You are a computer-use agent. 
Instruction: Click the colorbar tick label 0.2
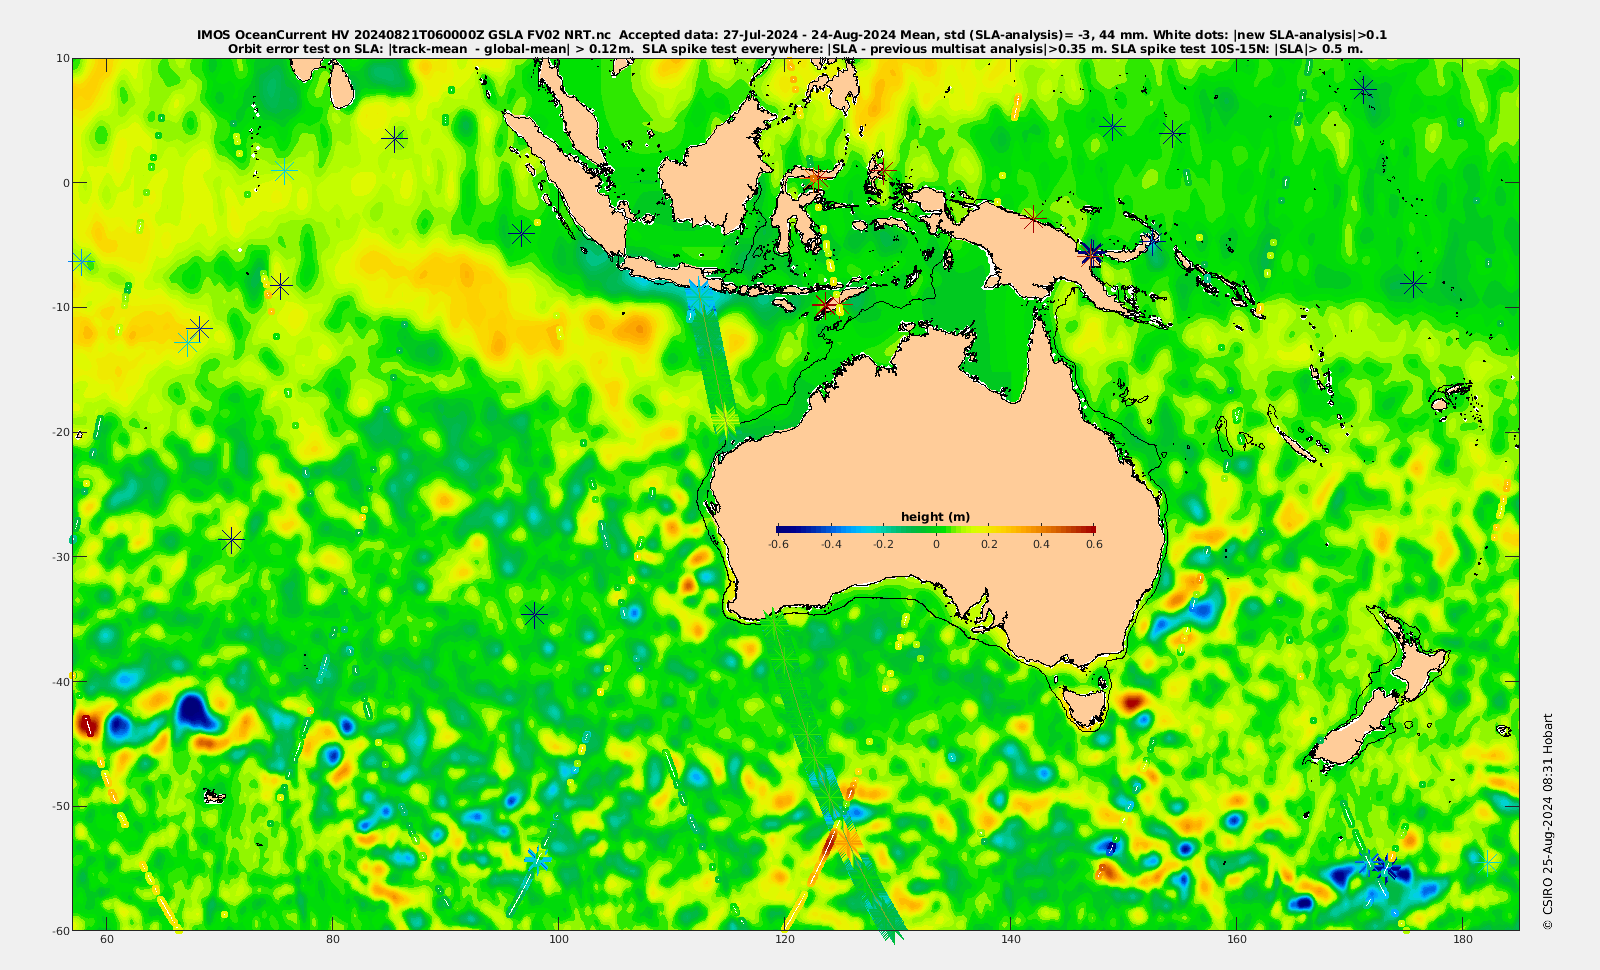[x=989, y=545]
